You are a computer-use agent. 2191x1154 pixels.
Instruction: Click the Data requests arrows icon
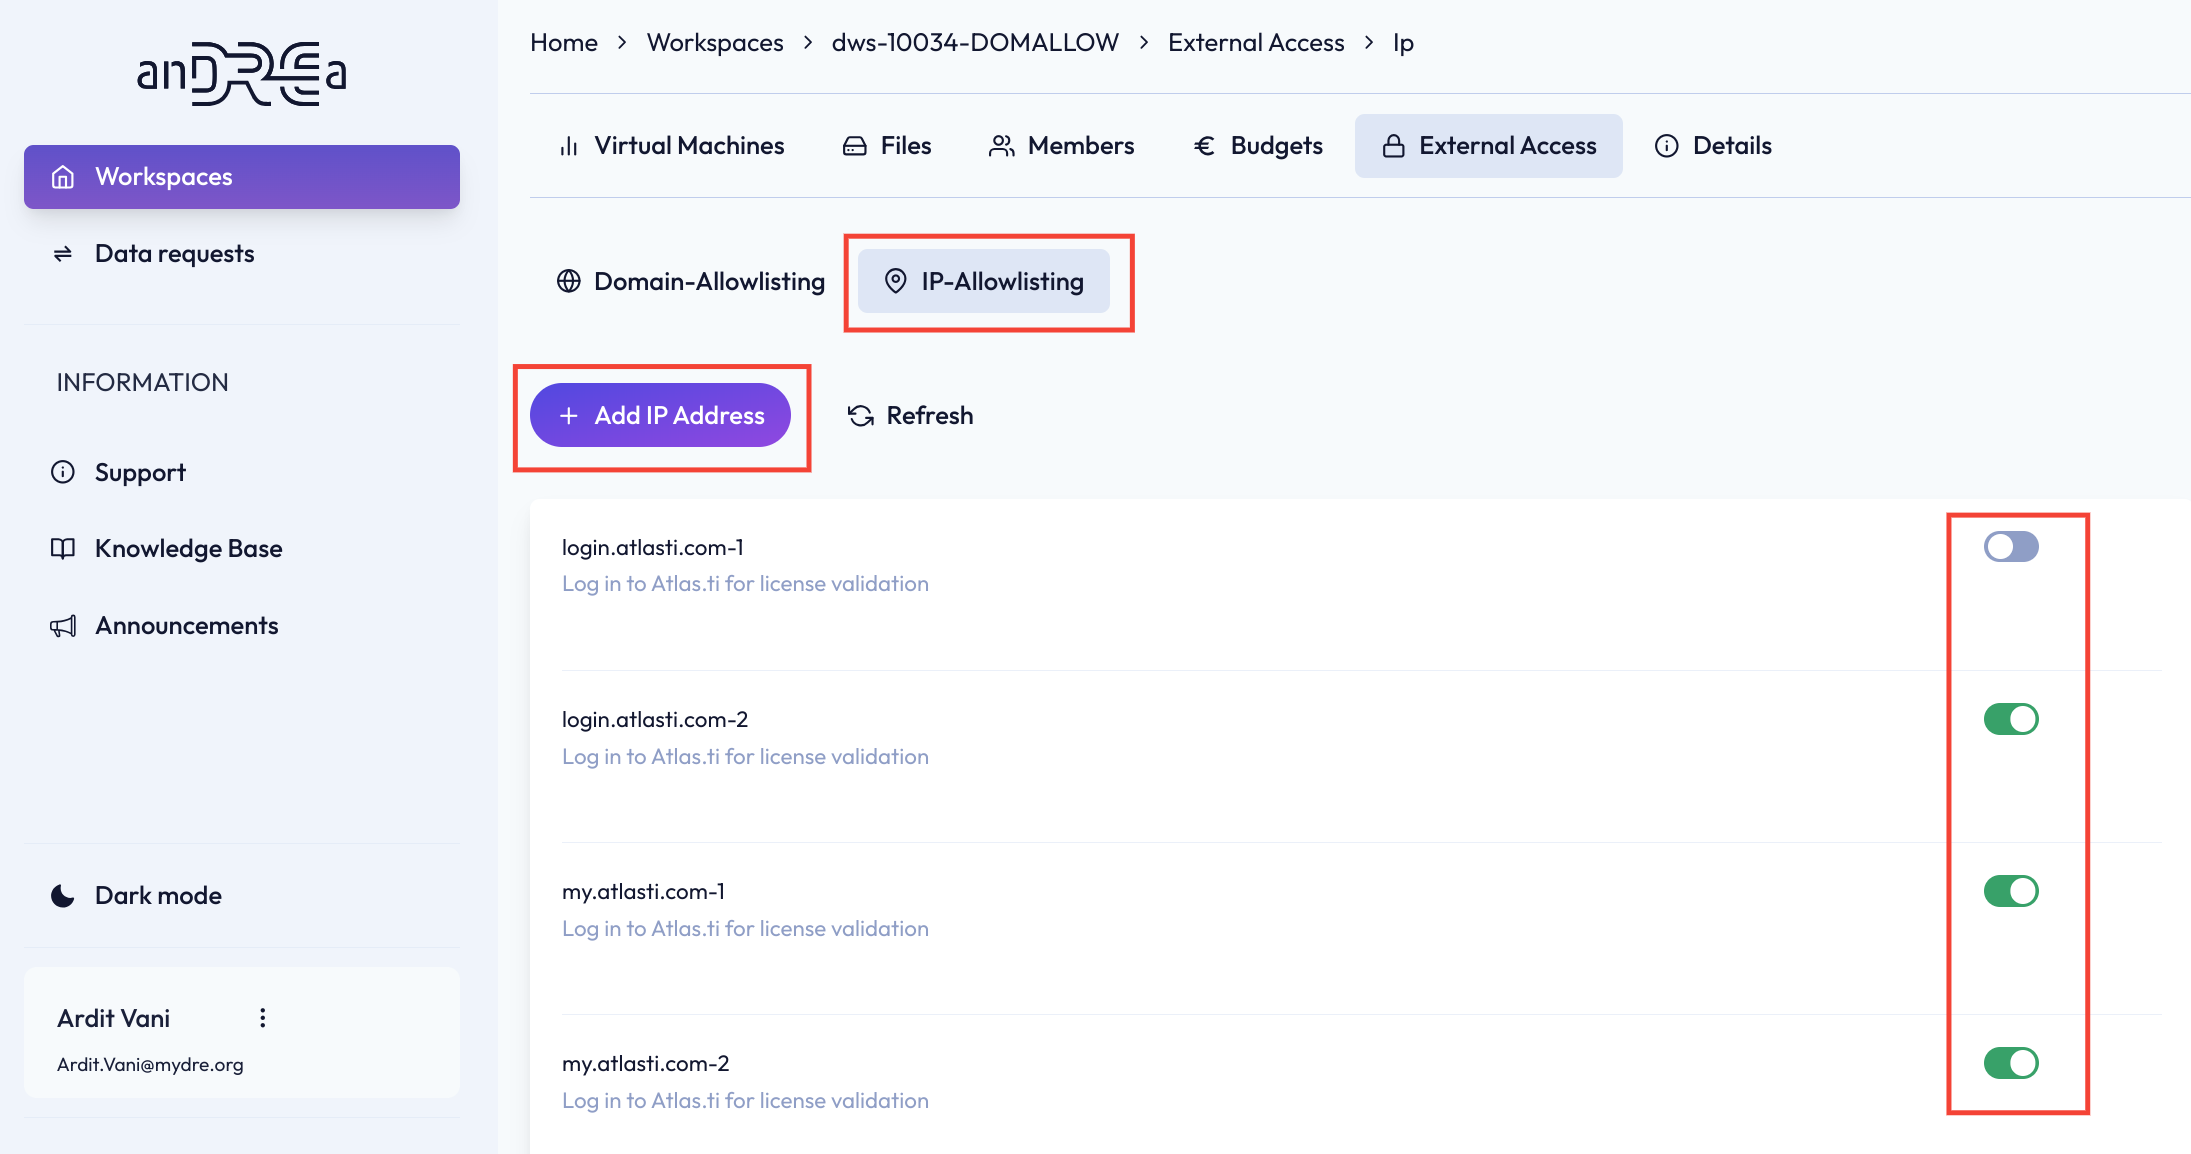click(x=63, y=254)
